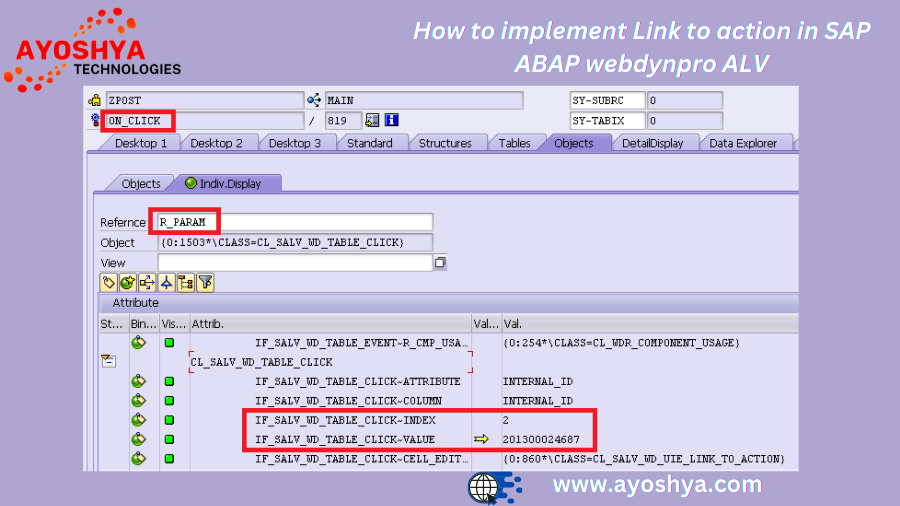Click the binding icon in the R_CMP_USA row
The image size is (900, 506).
point(138,342)
